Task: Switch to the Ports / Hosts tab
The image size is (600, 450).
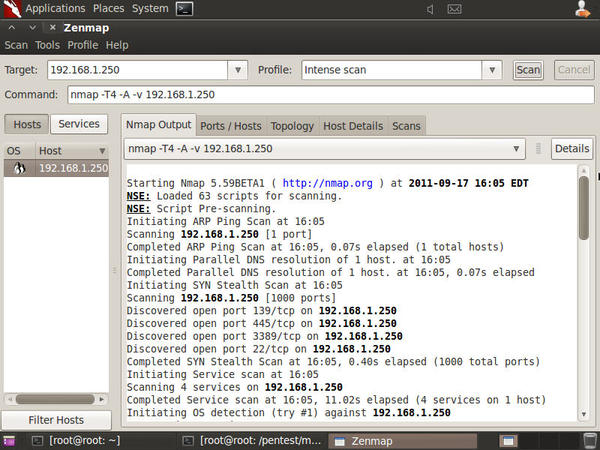Action: 231,126
